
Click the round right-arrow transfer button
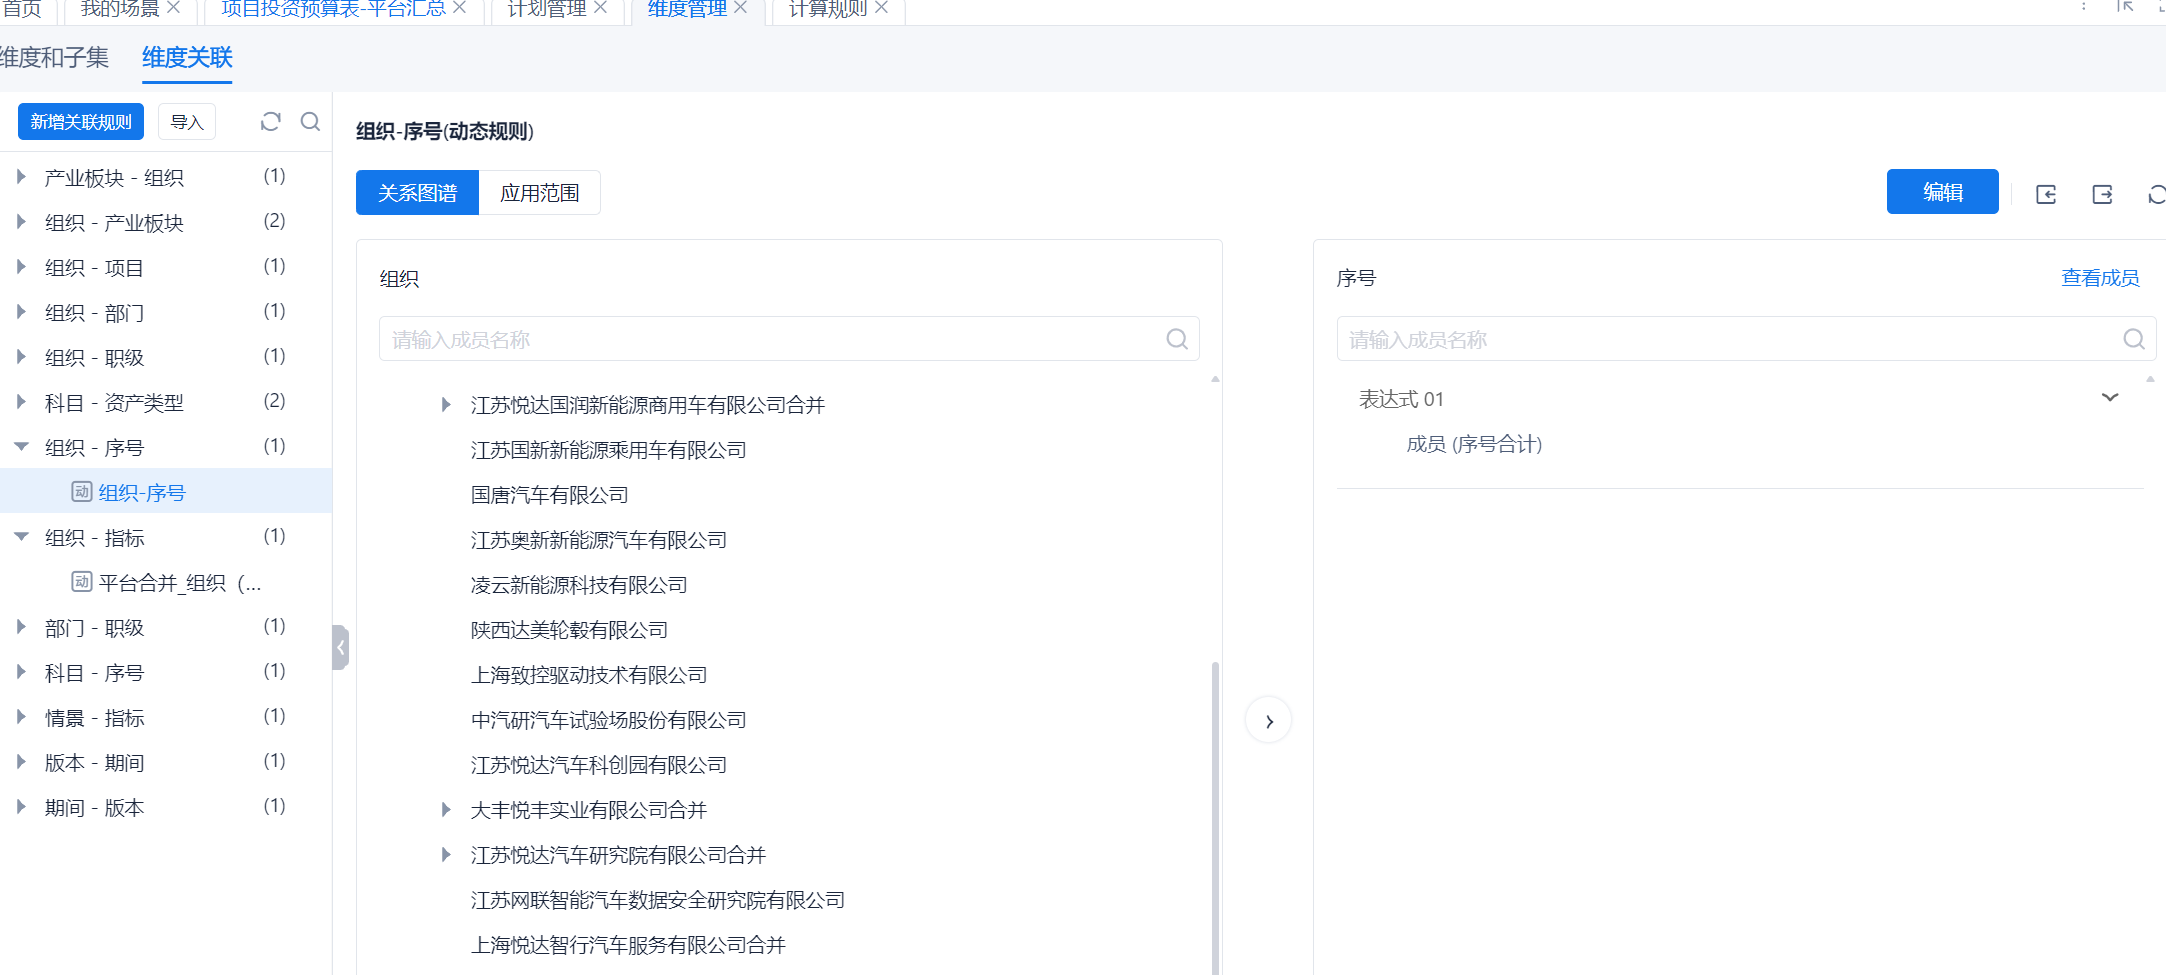1268,721
